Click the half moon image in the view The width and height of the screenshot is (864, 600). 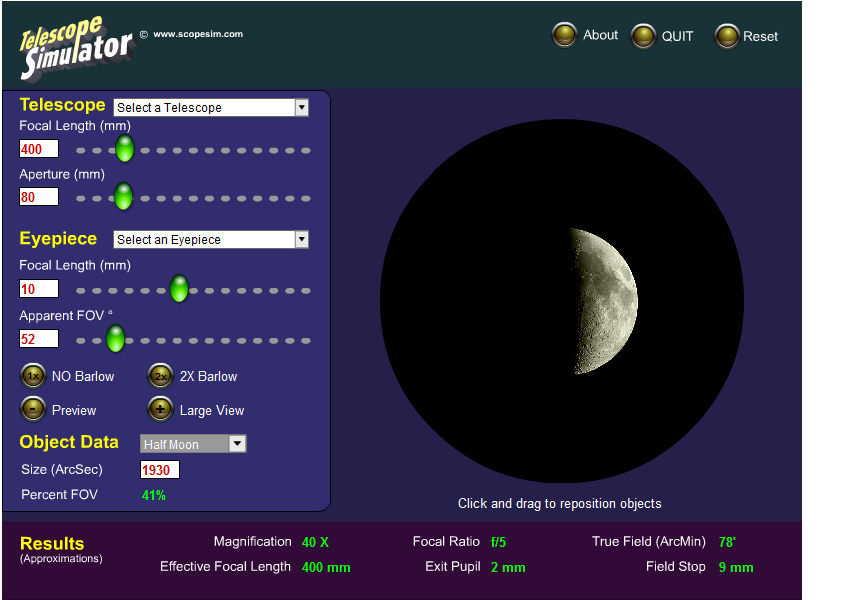603,301
